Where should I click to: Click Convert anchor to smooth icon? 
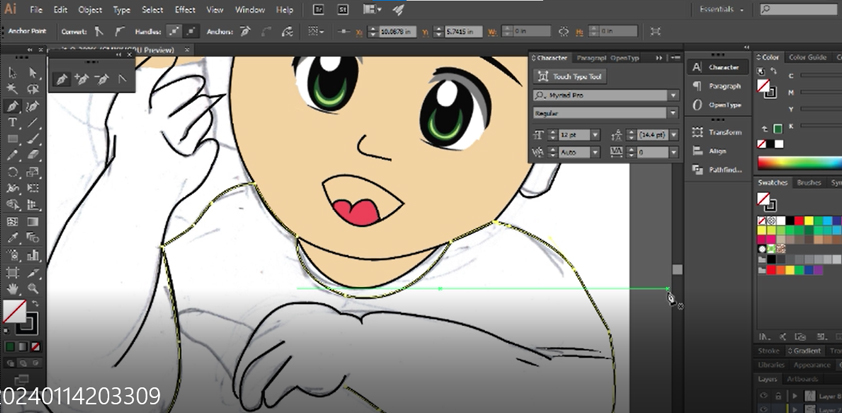tap(119, 32)
